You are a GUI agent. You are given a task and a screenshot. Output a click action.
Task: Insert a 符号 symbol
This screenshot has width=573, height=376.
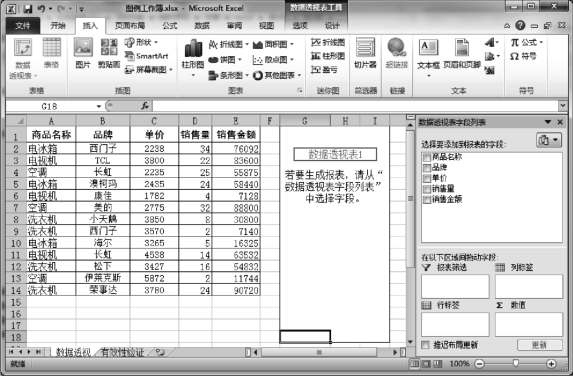523,56
